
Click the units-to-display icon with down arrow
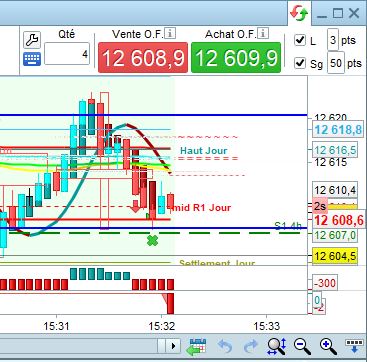[354, 346]
